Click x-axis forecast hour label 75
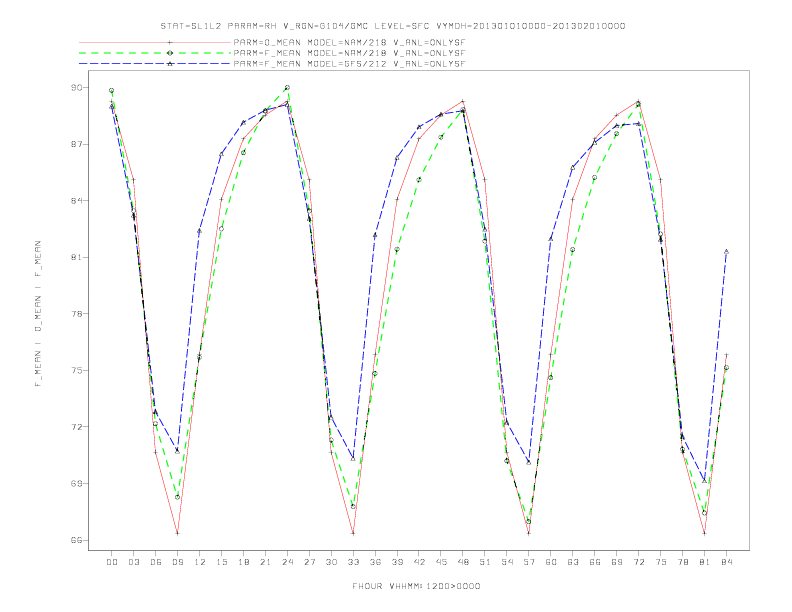Screen dimensions: 792x612 point(661,562)
